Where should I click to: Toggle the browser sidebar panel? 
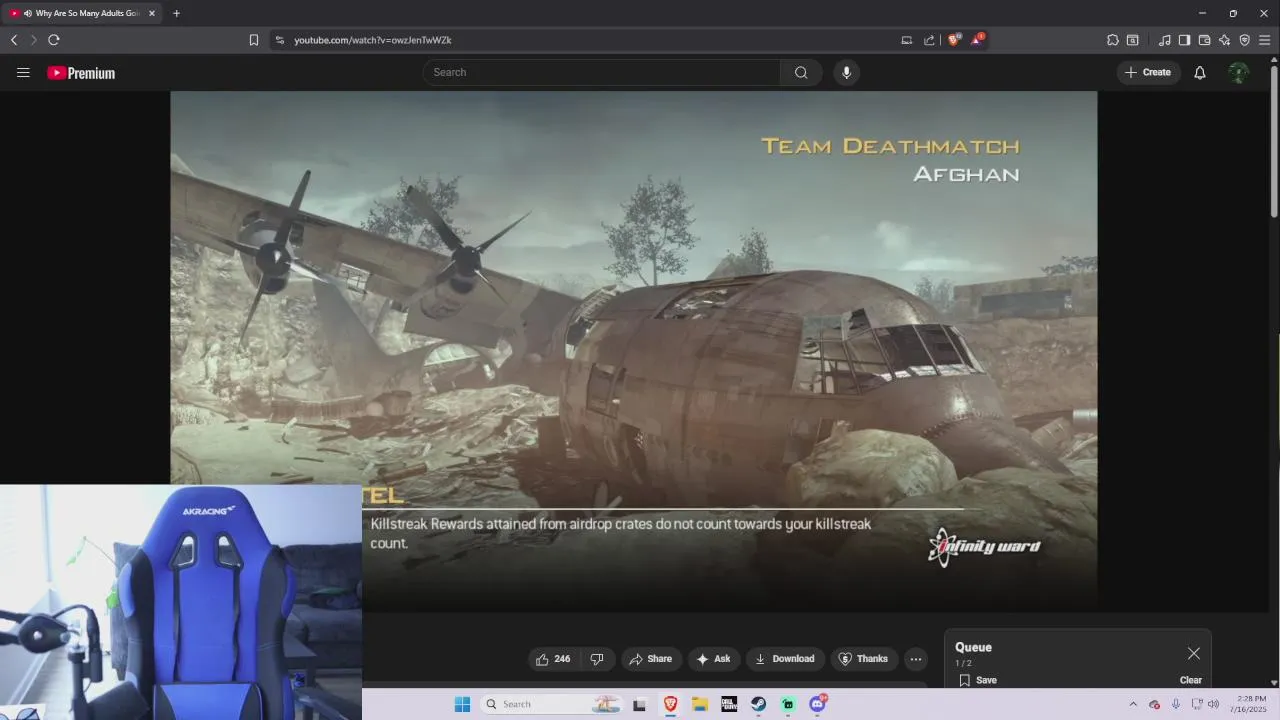(x=1184, y=40)
